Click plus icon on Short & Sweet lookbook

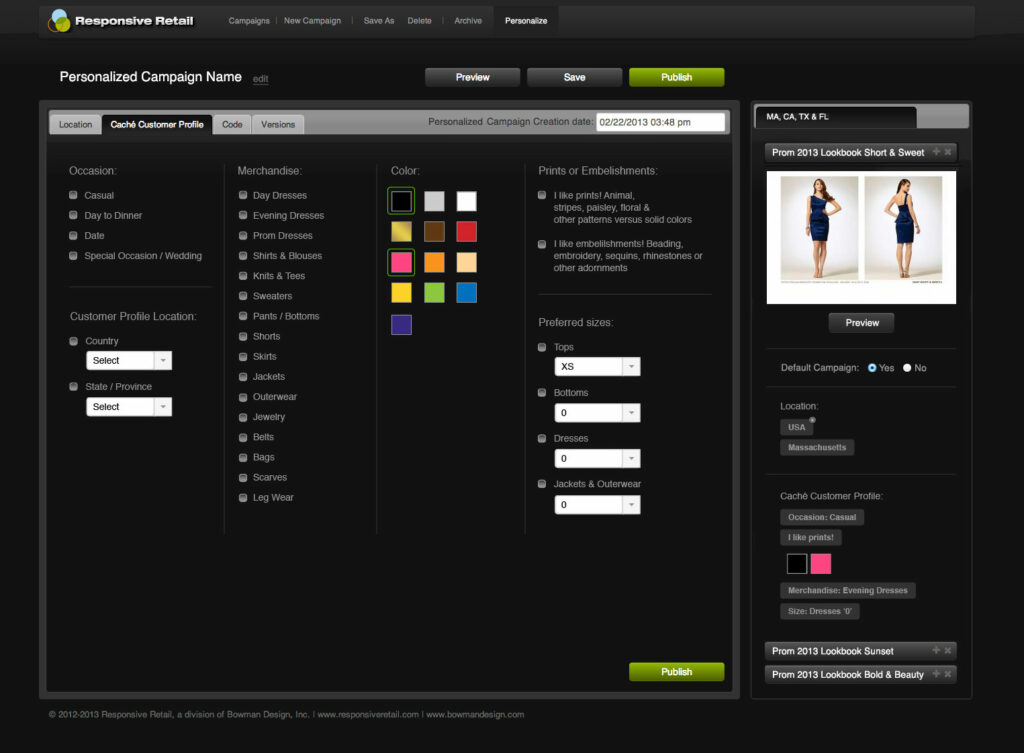(x=936, y=152)
